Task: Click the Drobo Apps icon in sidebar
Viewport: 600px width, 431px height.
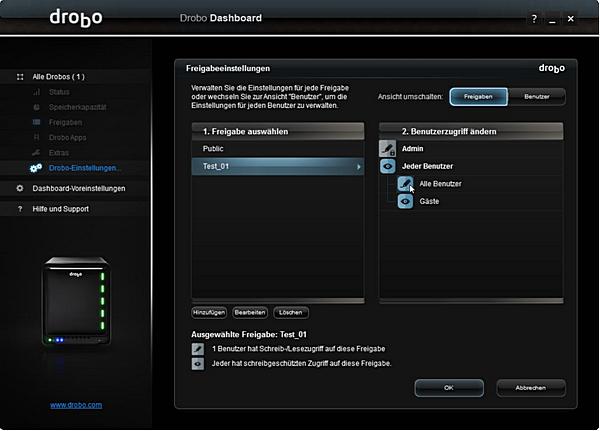Action: [x=36, y=137]
